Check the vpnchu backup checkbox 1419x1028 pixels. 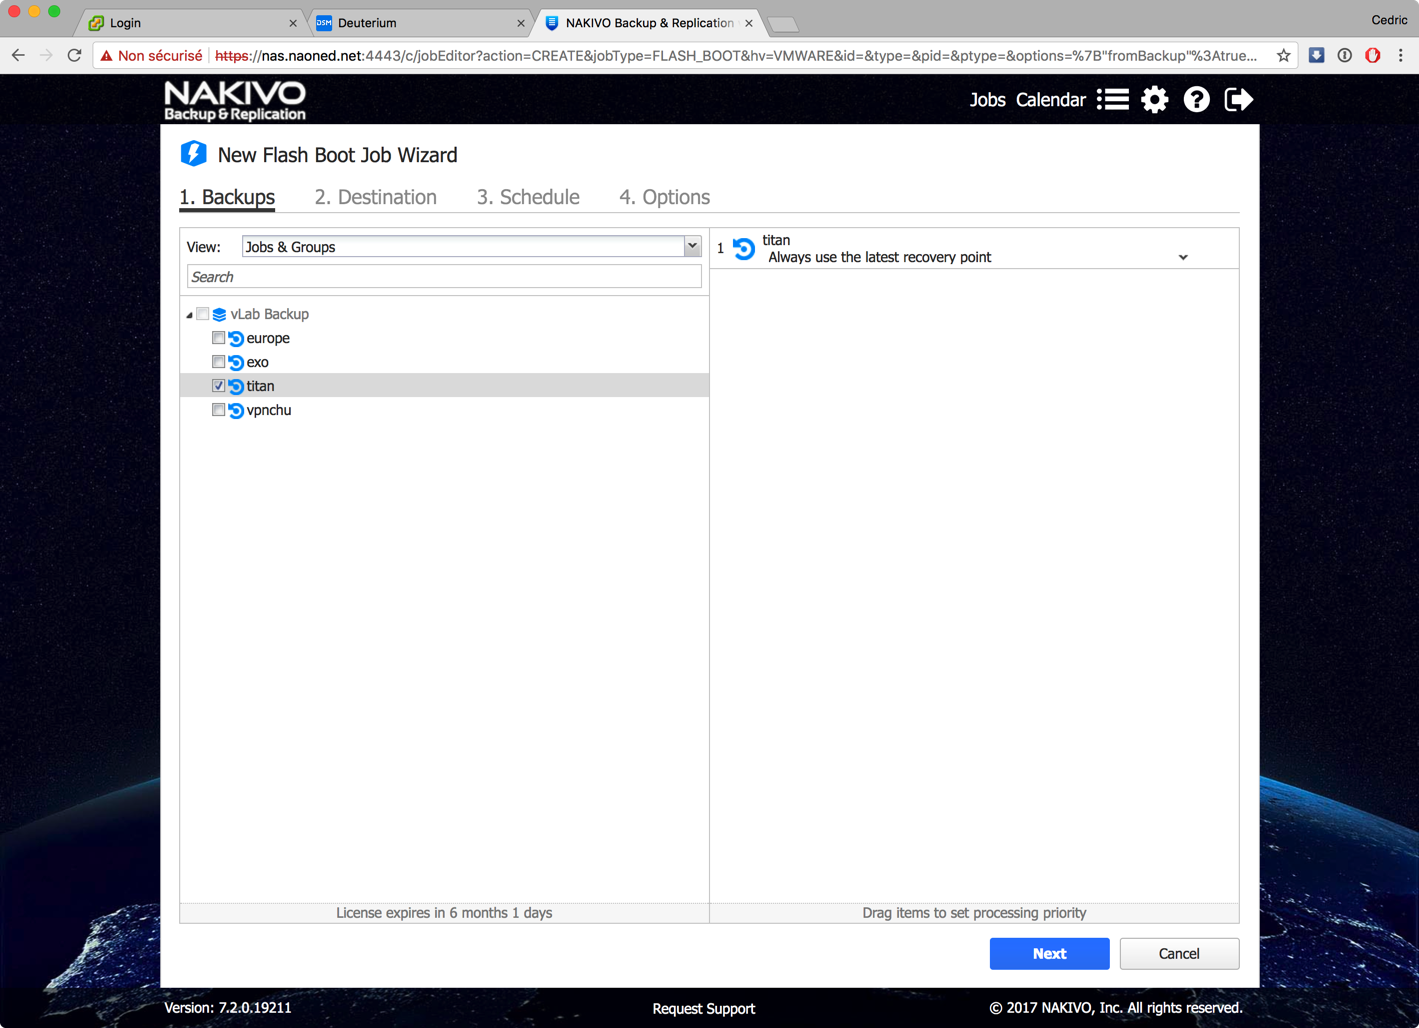pos(218,410)
